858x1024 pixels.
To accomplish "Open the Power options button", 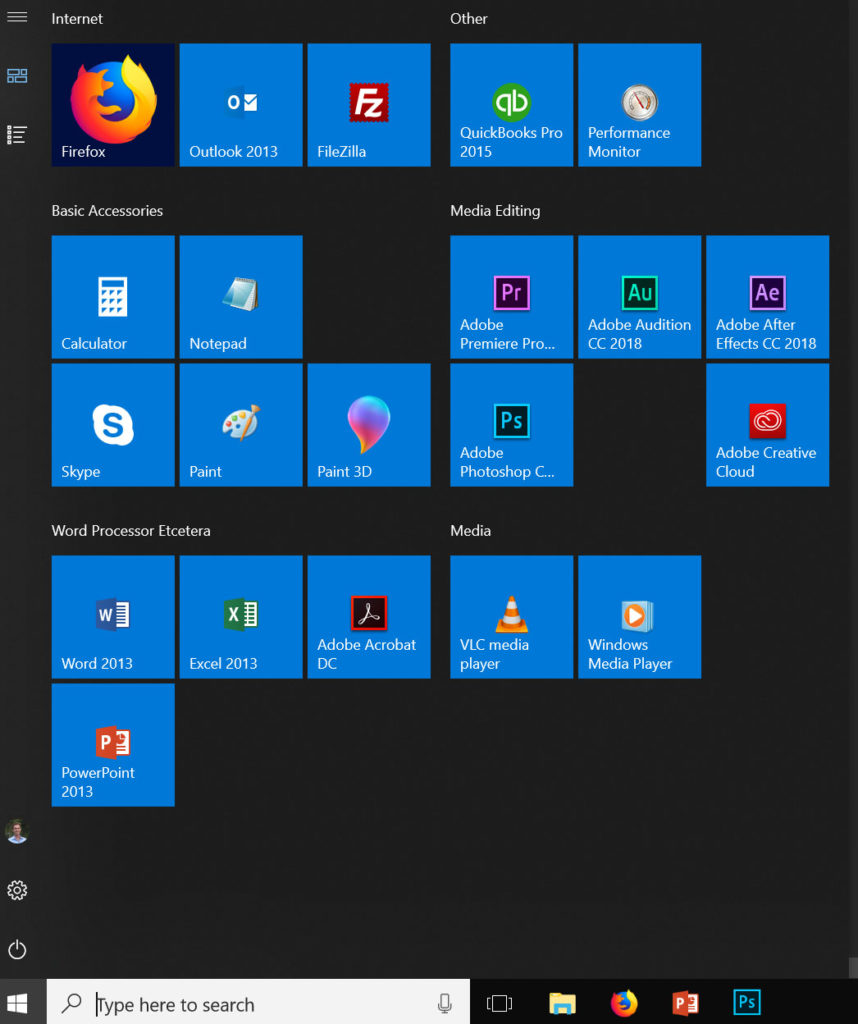I will tap(17, 950).
